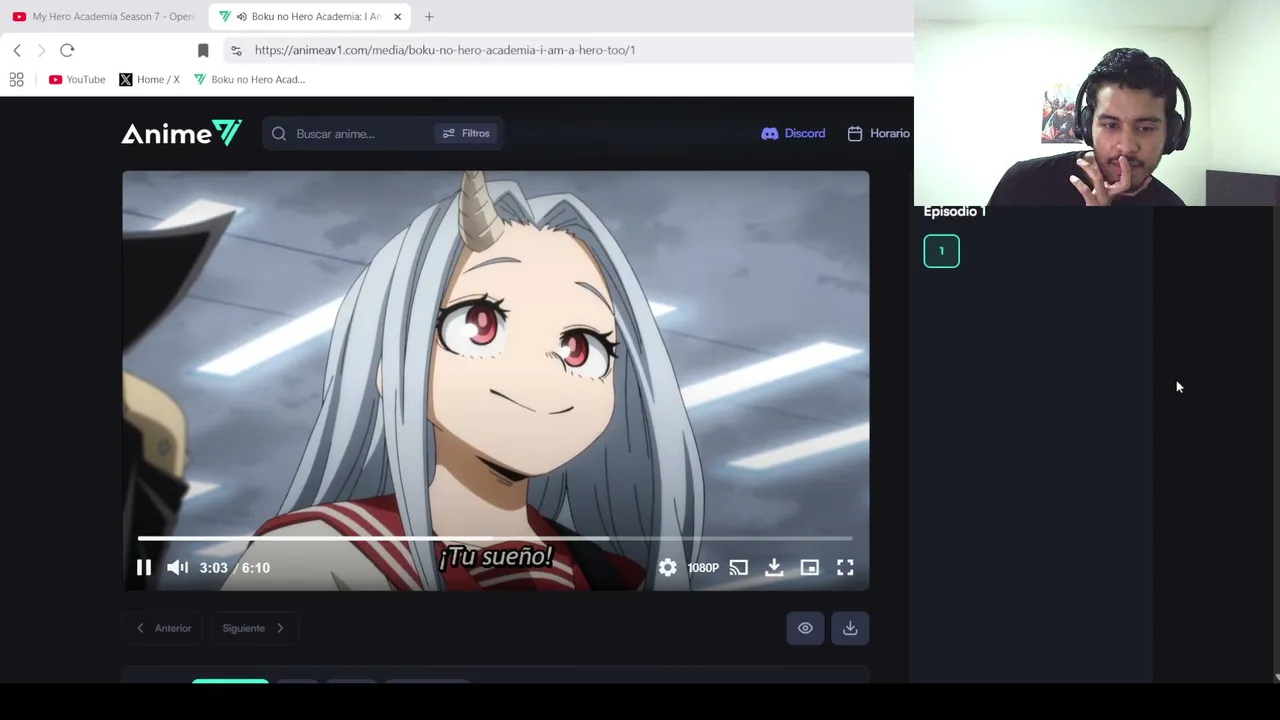
Task: Open the Filtros search filters
Action: (466, 133)
